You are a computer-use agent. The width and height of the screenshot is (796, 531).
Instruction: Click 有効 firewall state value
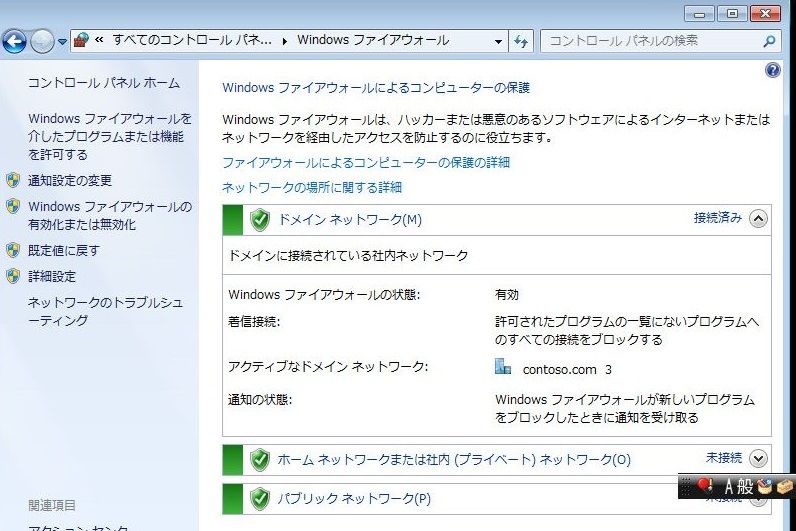pos(507,294)
